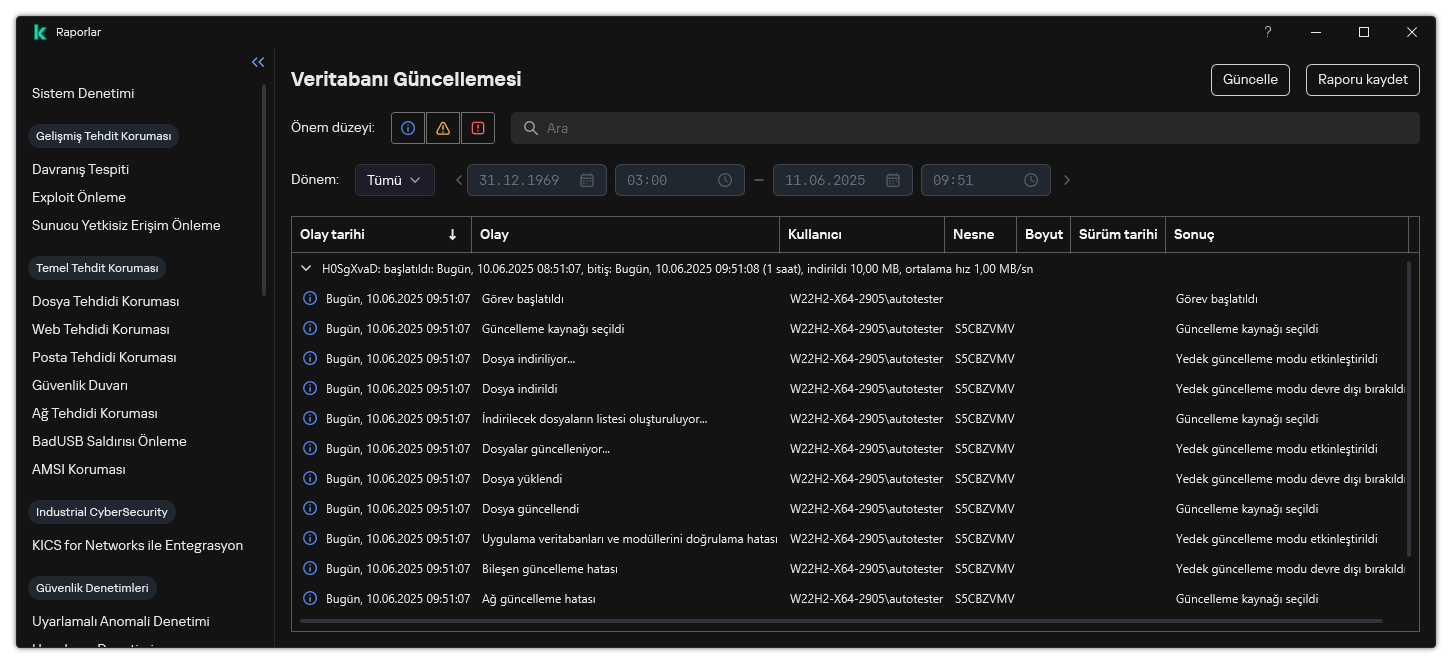Toggle critical importance level filter
The width and height of the screenshot is (1452, 664).
(477, 128)
